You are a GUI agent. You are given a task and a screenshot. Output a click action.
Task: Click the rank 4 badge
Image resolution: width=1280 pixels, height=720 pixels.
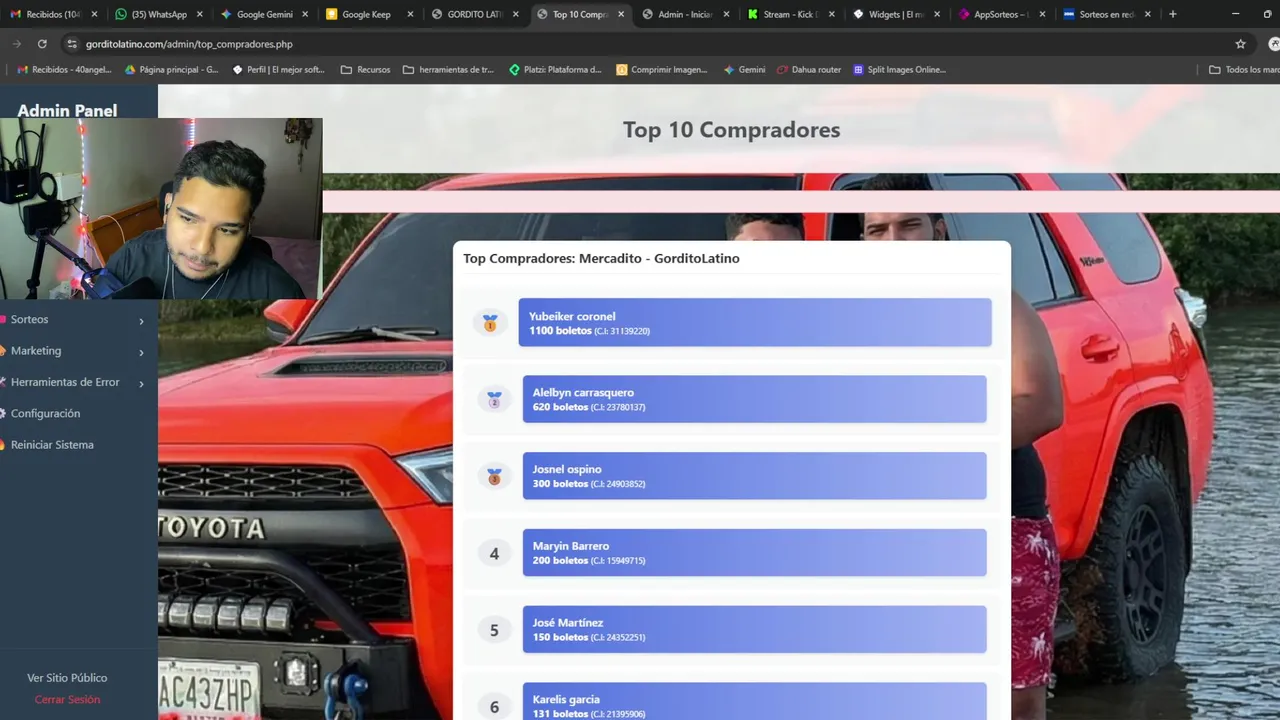(x=494, y=553)
